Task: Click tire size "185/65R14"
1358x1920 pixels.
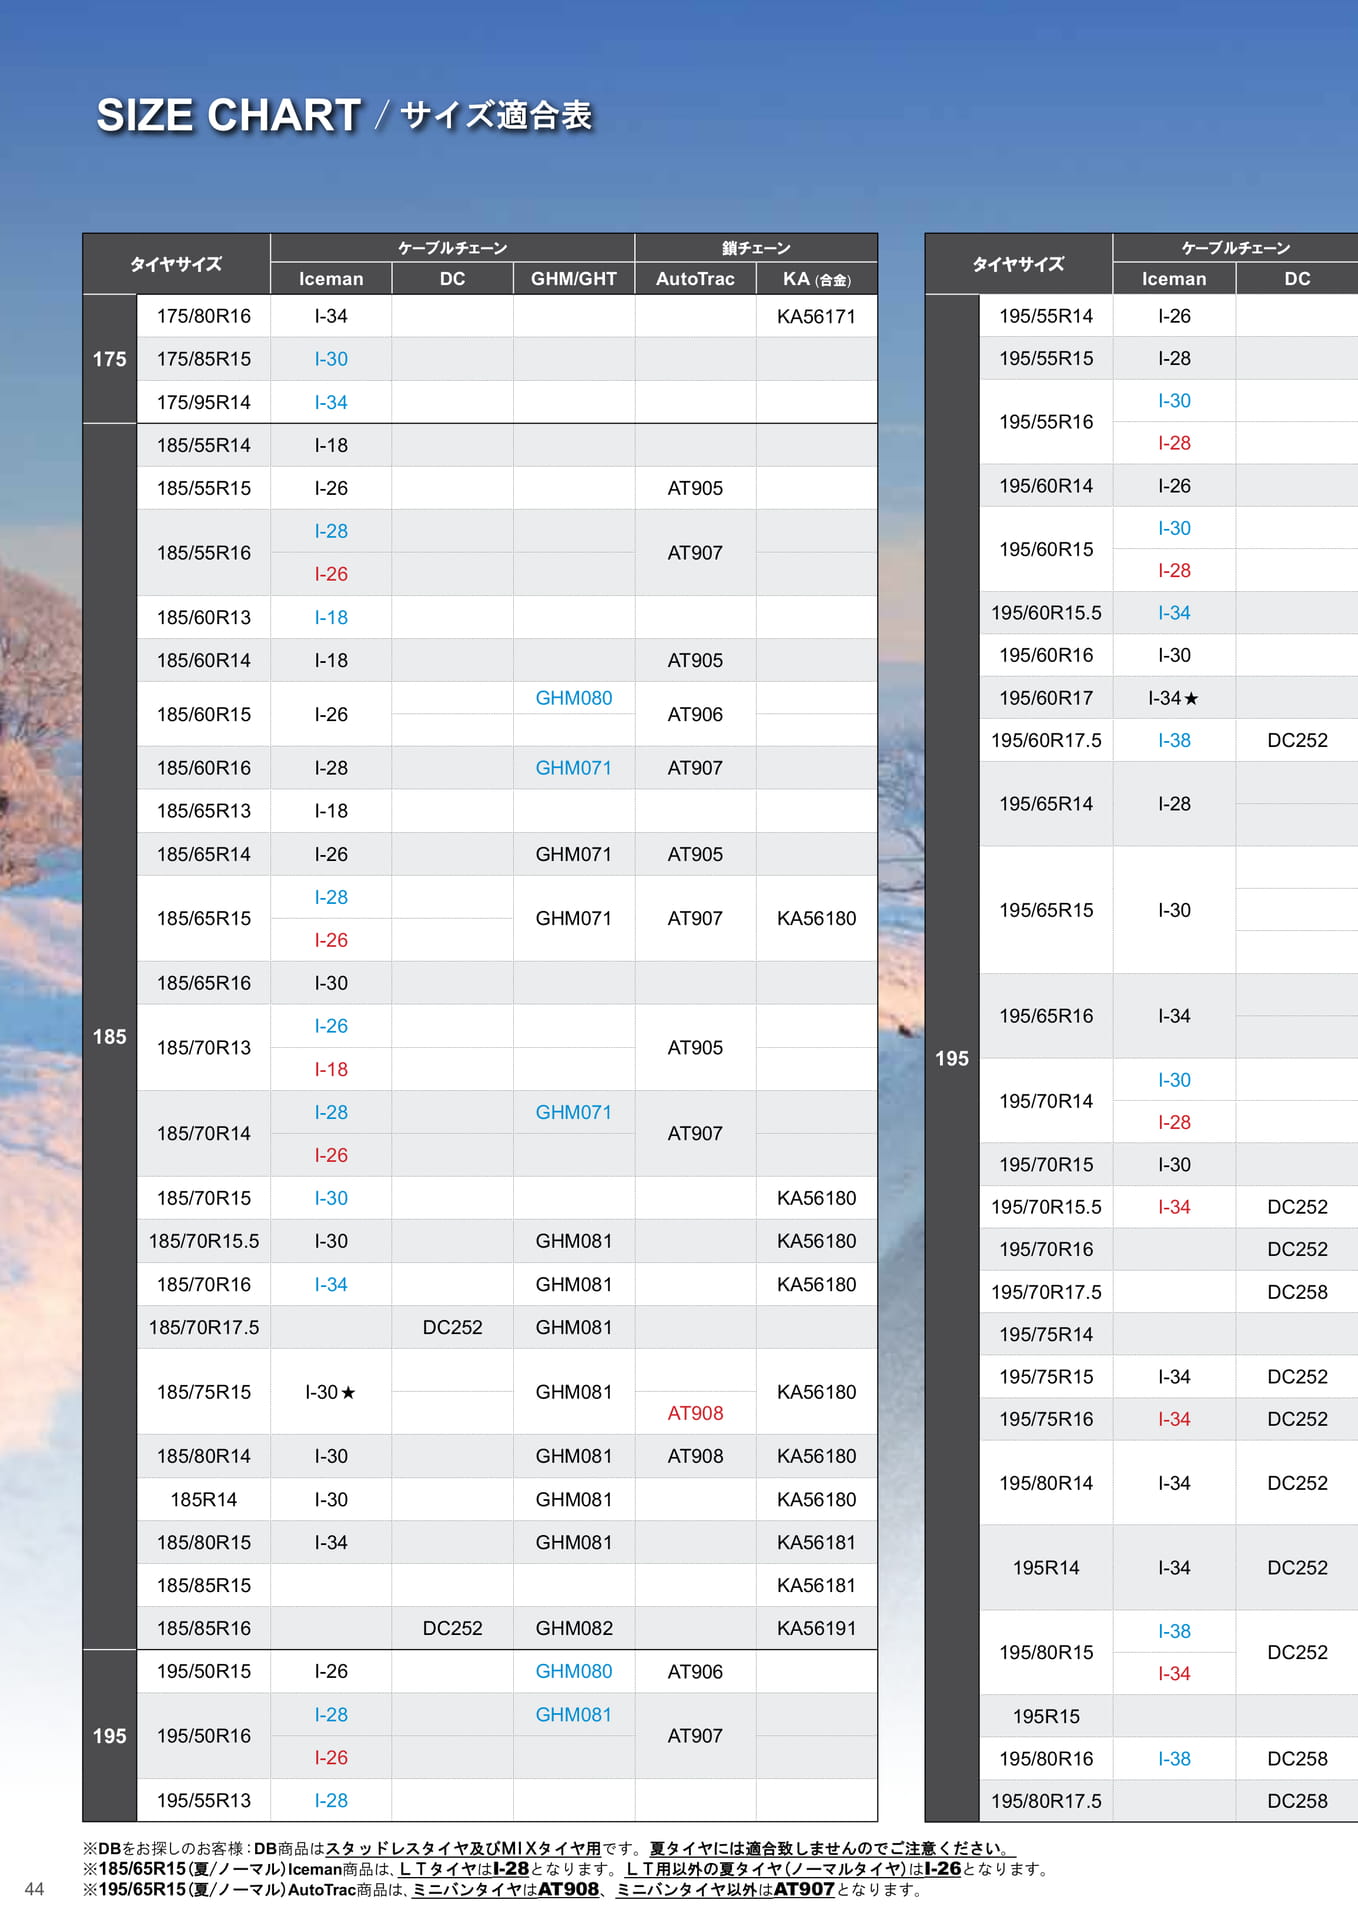Action: tap(204, 854)
